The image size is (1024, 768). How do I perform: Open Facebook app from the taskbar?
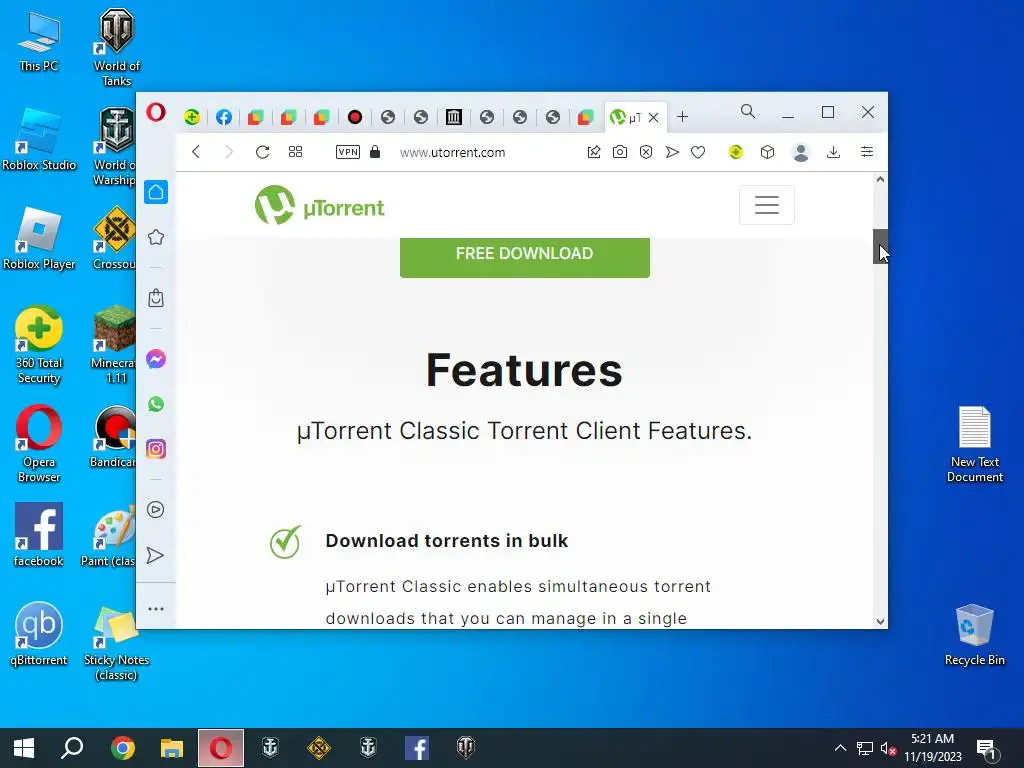(417, 748)
